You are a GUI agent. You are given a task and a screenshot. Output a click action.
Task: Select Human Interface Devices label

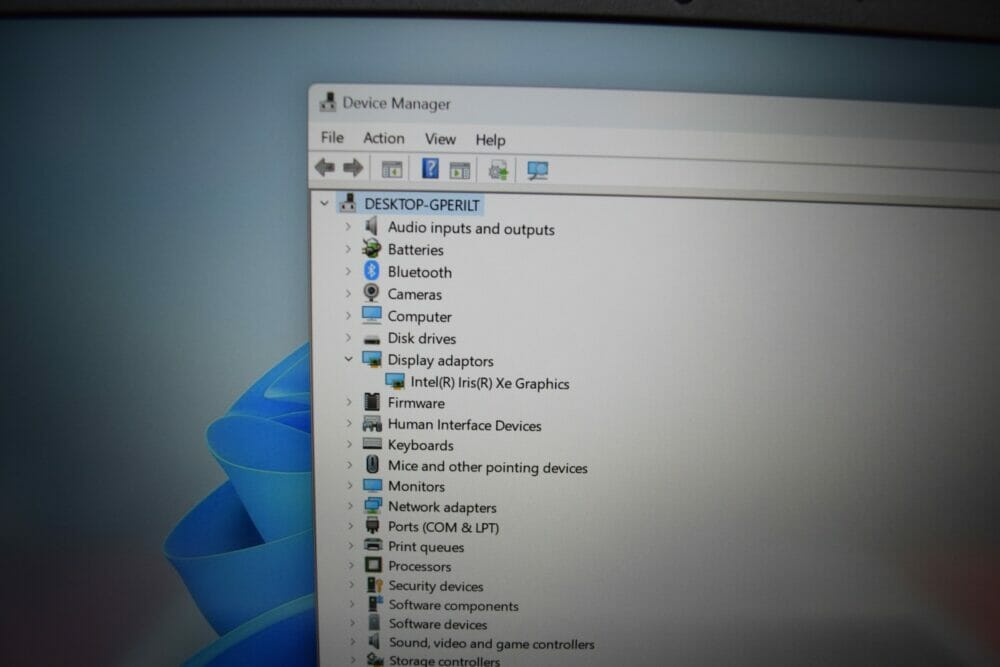pyautogui.click(x=464, y=425)
